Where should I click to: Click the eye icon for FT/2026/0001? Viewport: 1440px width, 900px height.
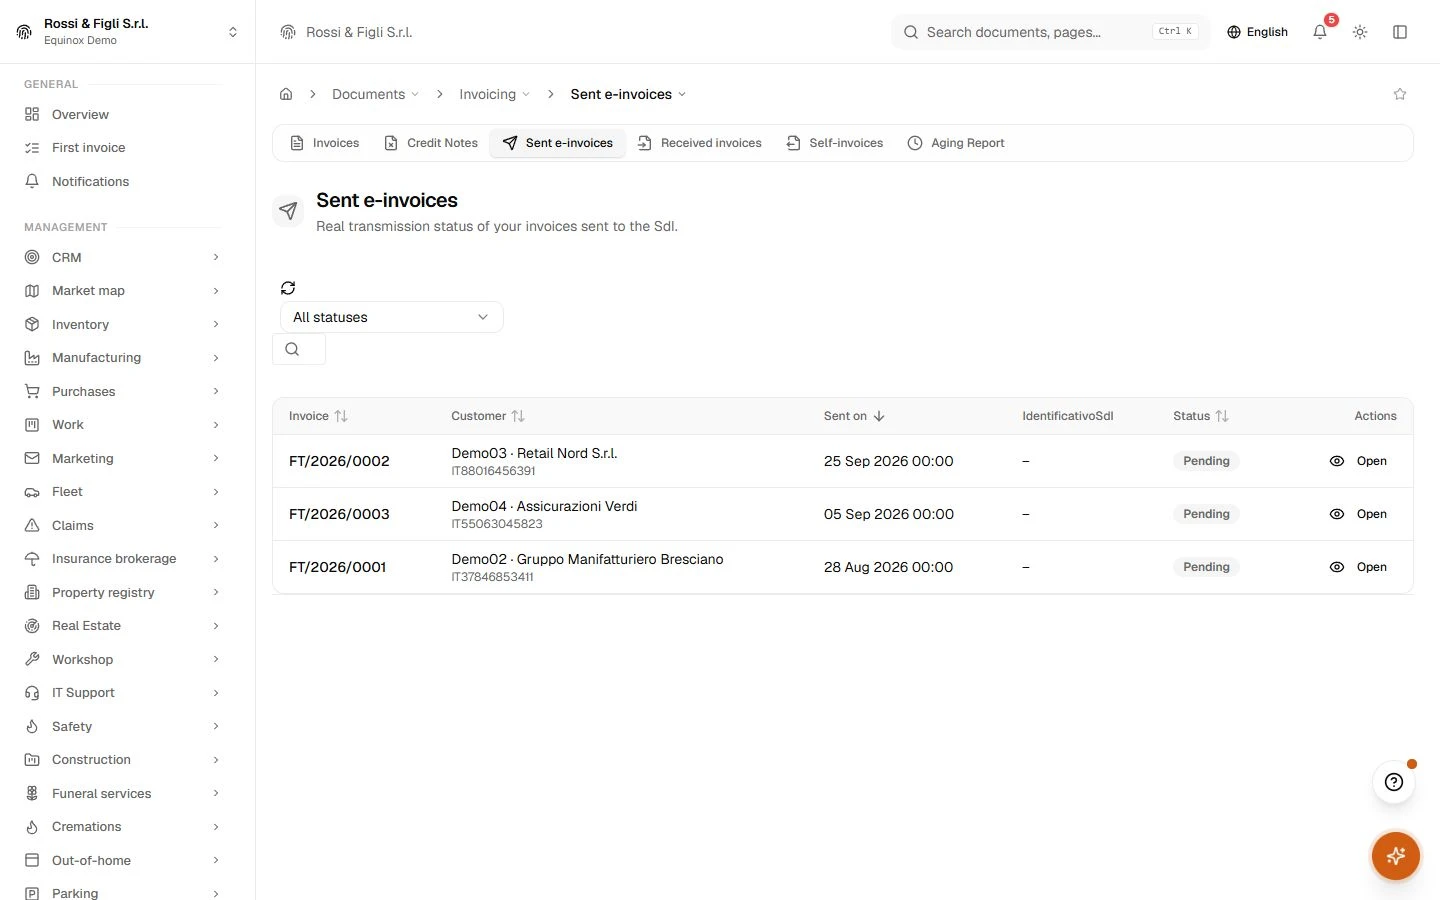(1337, 567)
